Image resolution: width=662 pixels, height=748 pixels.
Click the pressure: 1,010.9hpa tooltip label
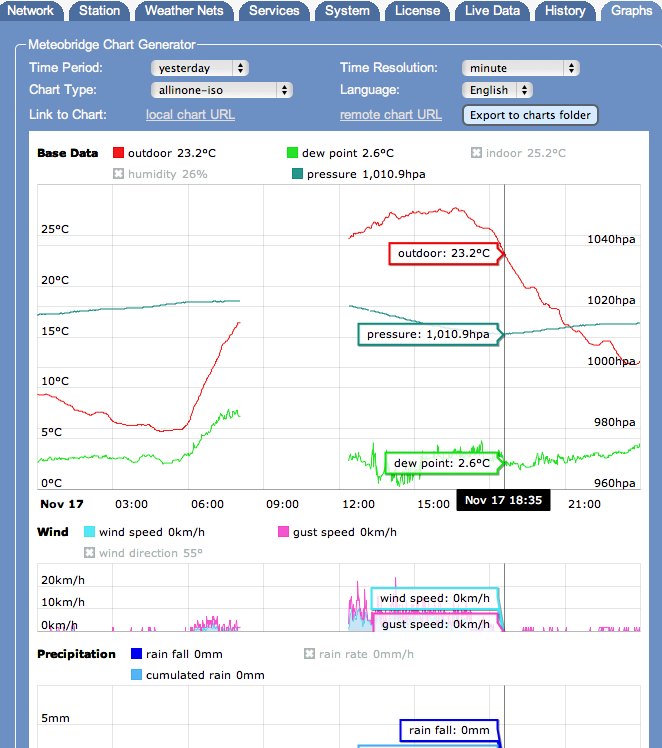(x=428, y=334)
